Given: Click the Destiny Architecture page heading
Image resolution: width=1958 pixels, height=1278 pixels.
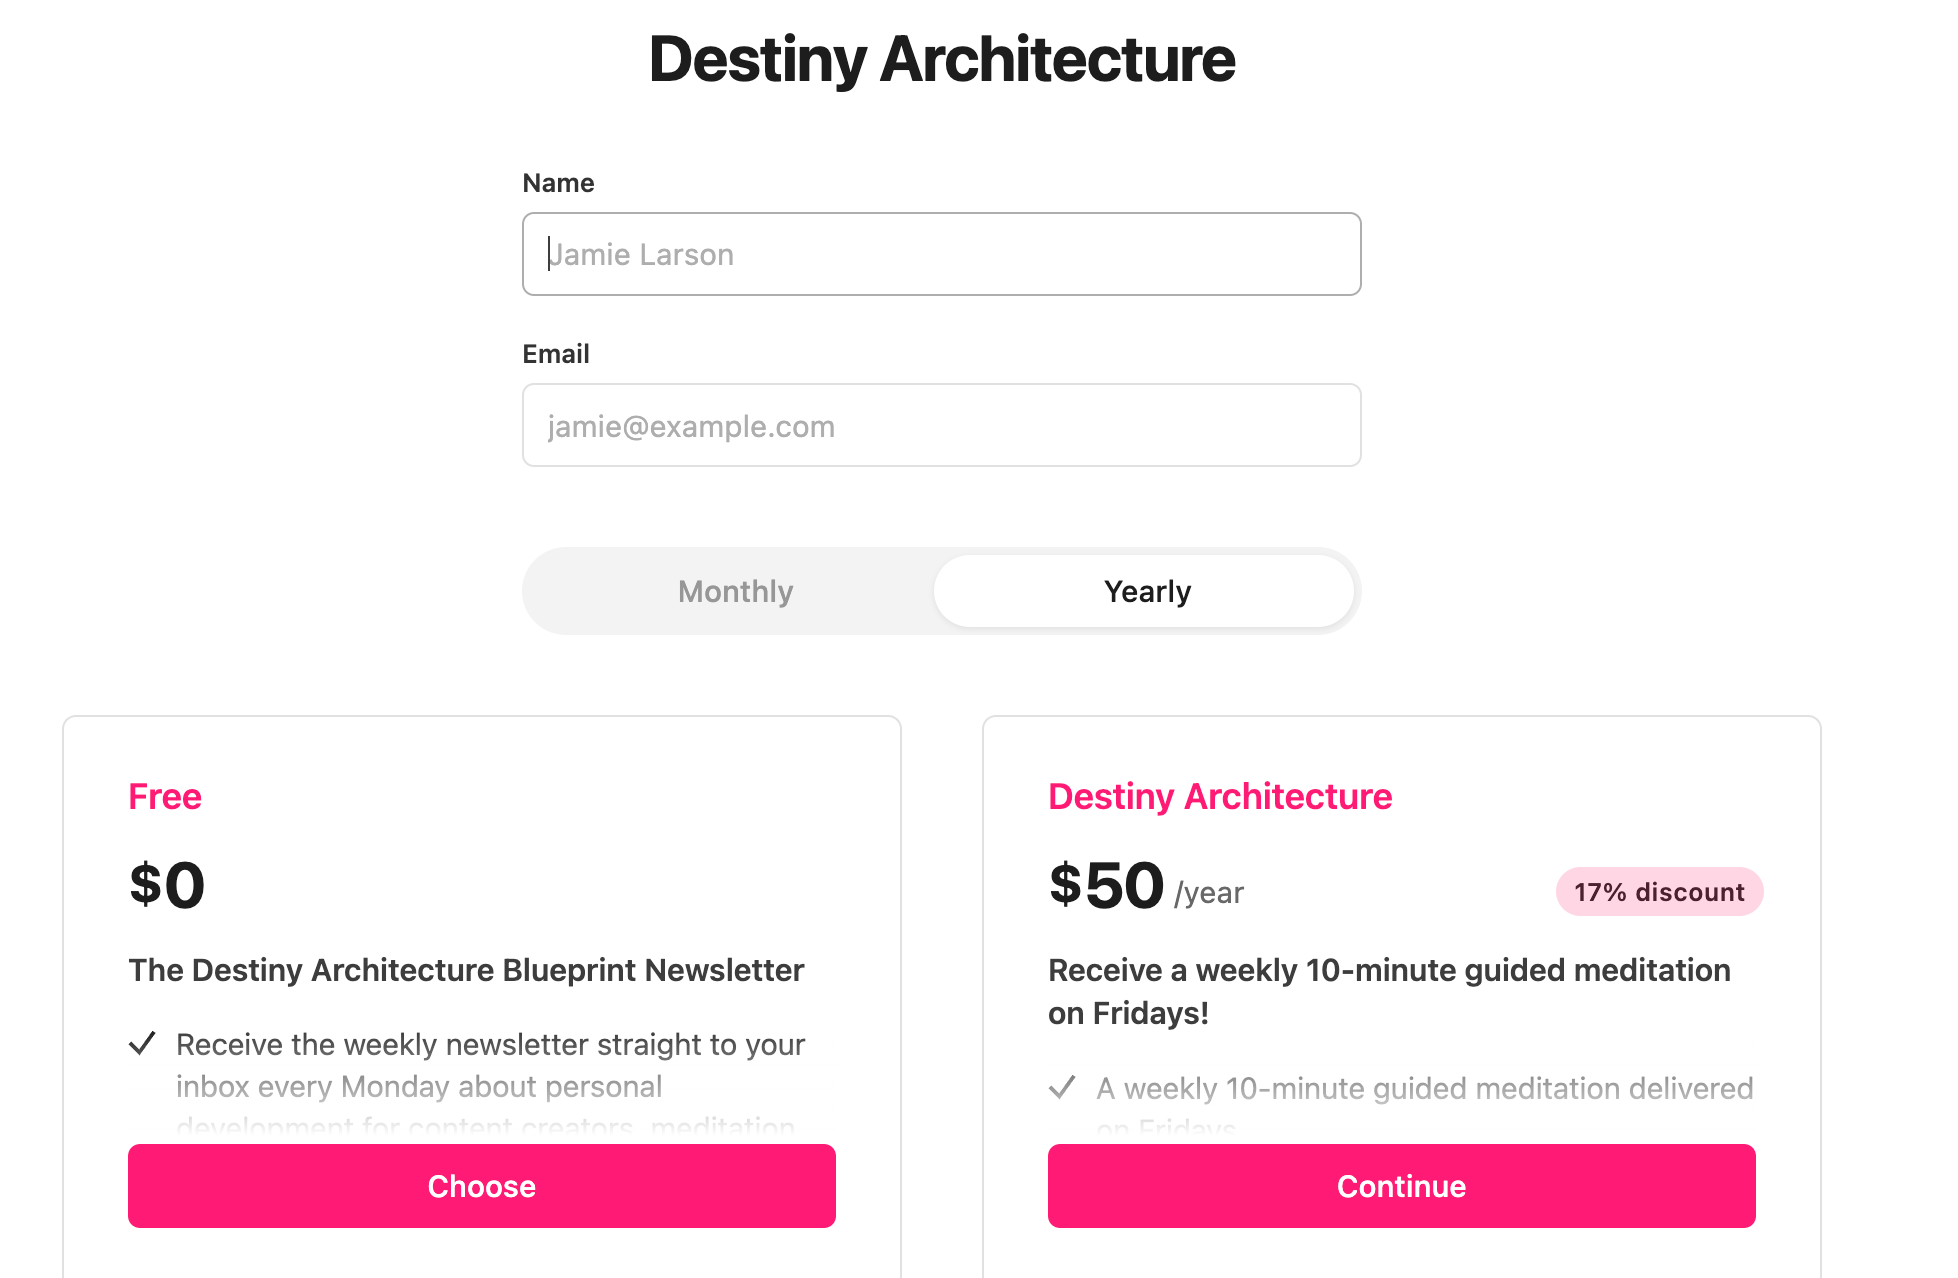Looking at the screenshot, I should 941,59.
